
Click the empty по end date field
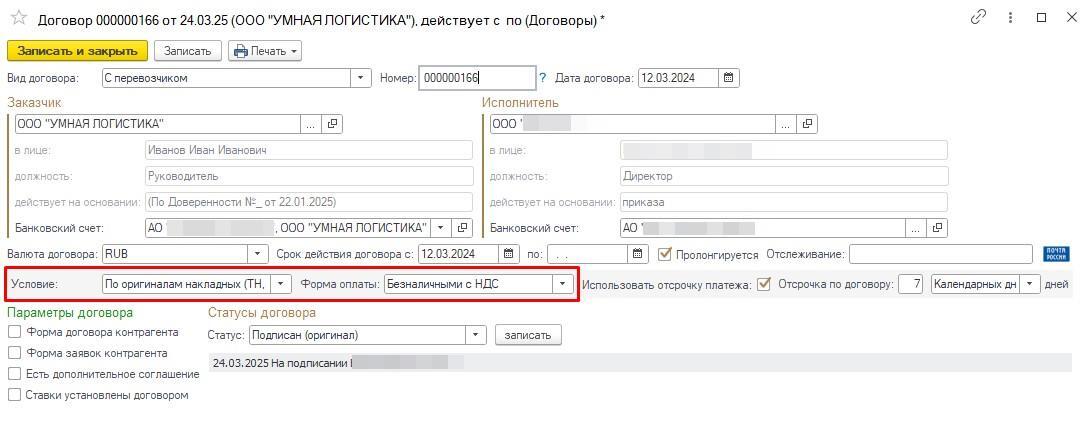588,254
